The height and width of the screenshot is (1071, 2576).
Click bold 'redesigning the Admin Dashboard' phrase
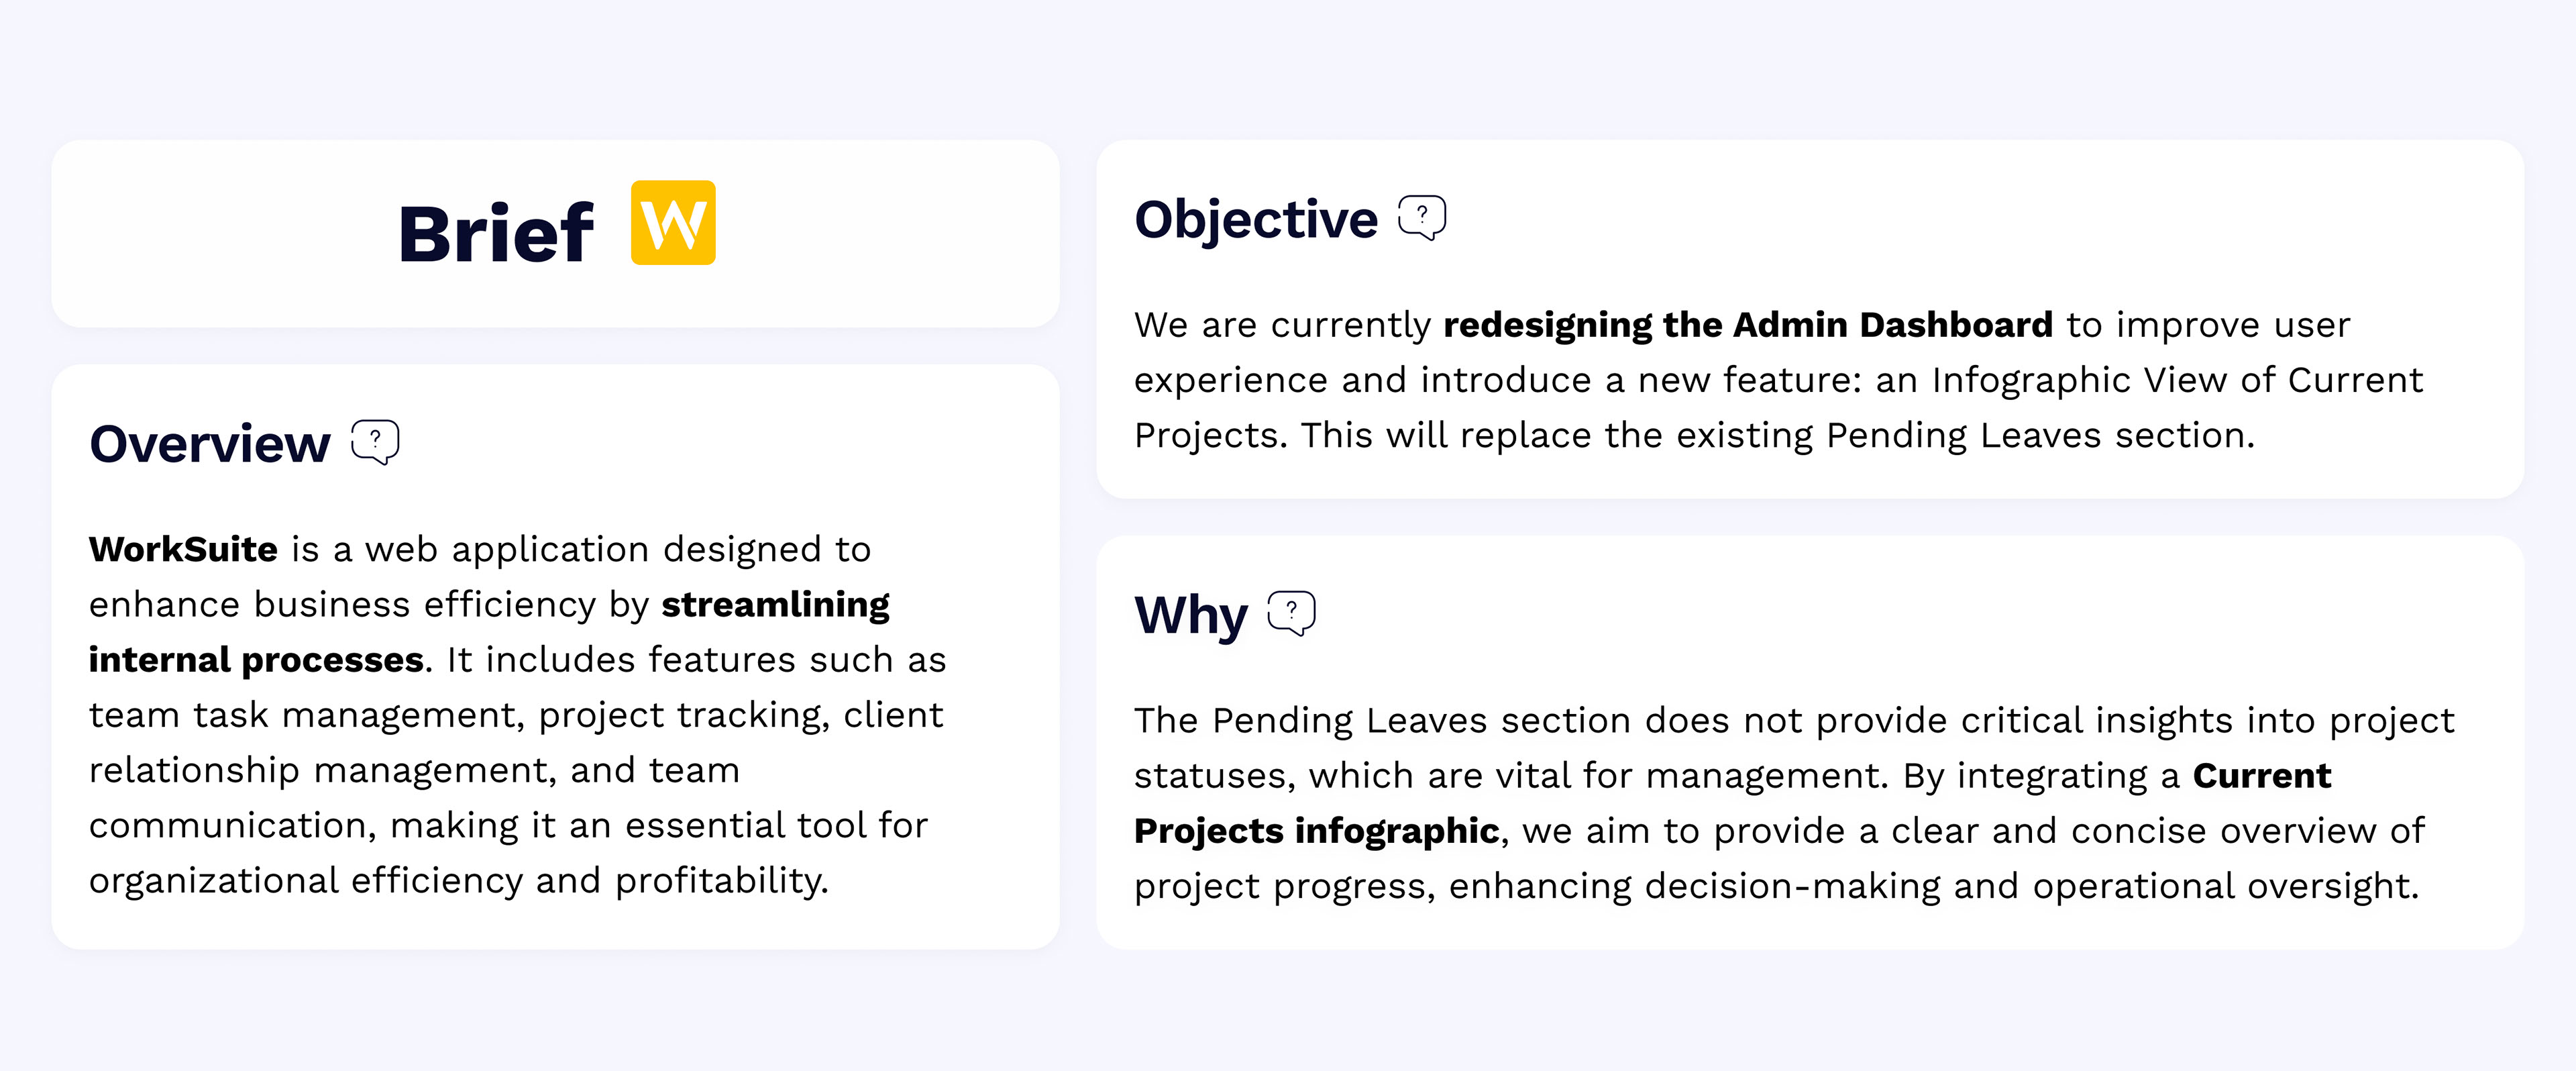1748,325
